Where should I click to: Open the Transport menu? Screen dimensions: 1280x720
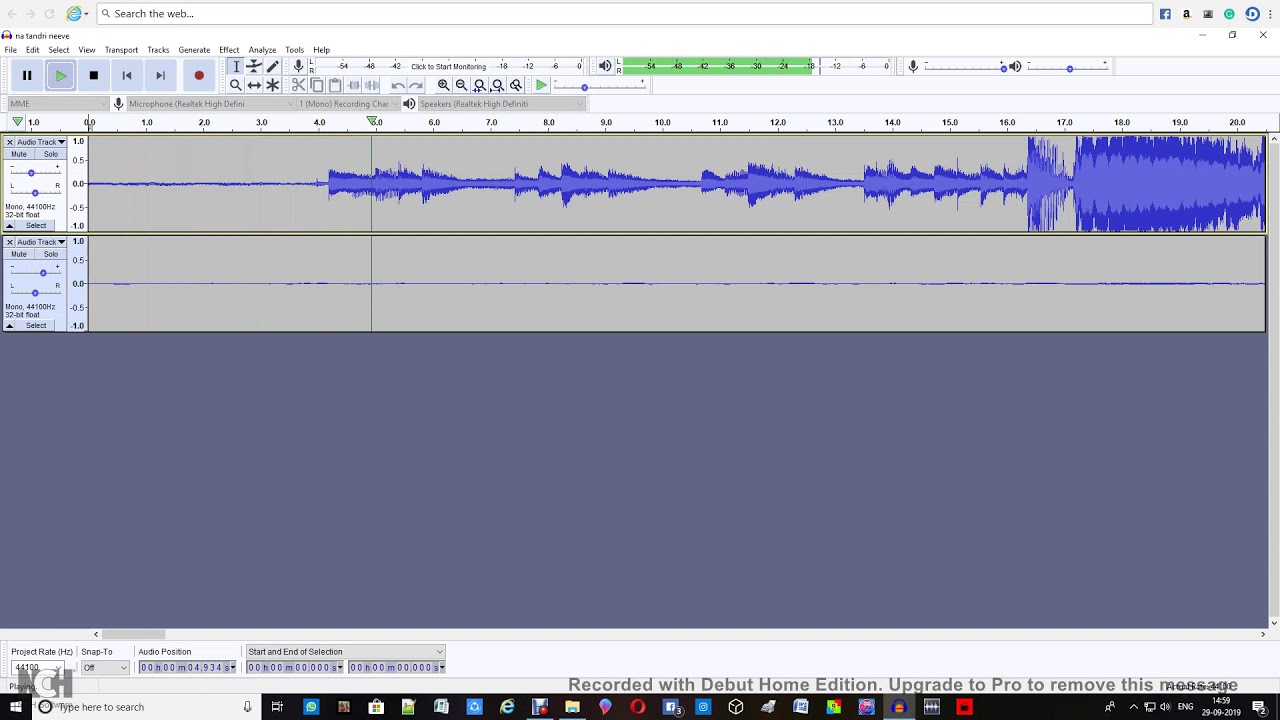(121, 50)
